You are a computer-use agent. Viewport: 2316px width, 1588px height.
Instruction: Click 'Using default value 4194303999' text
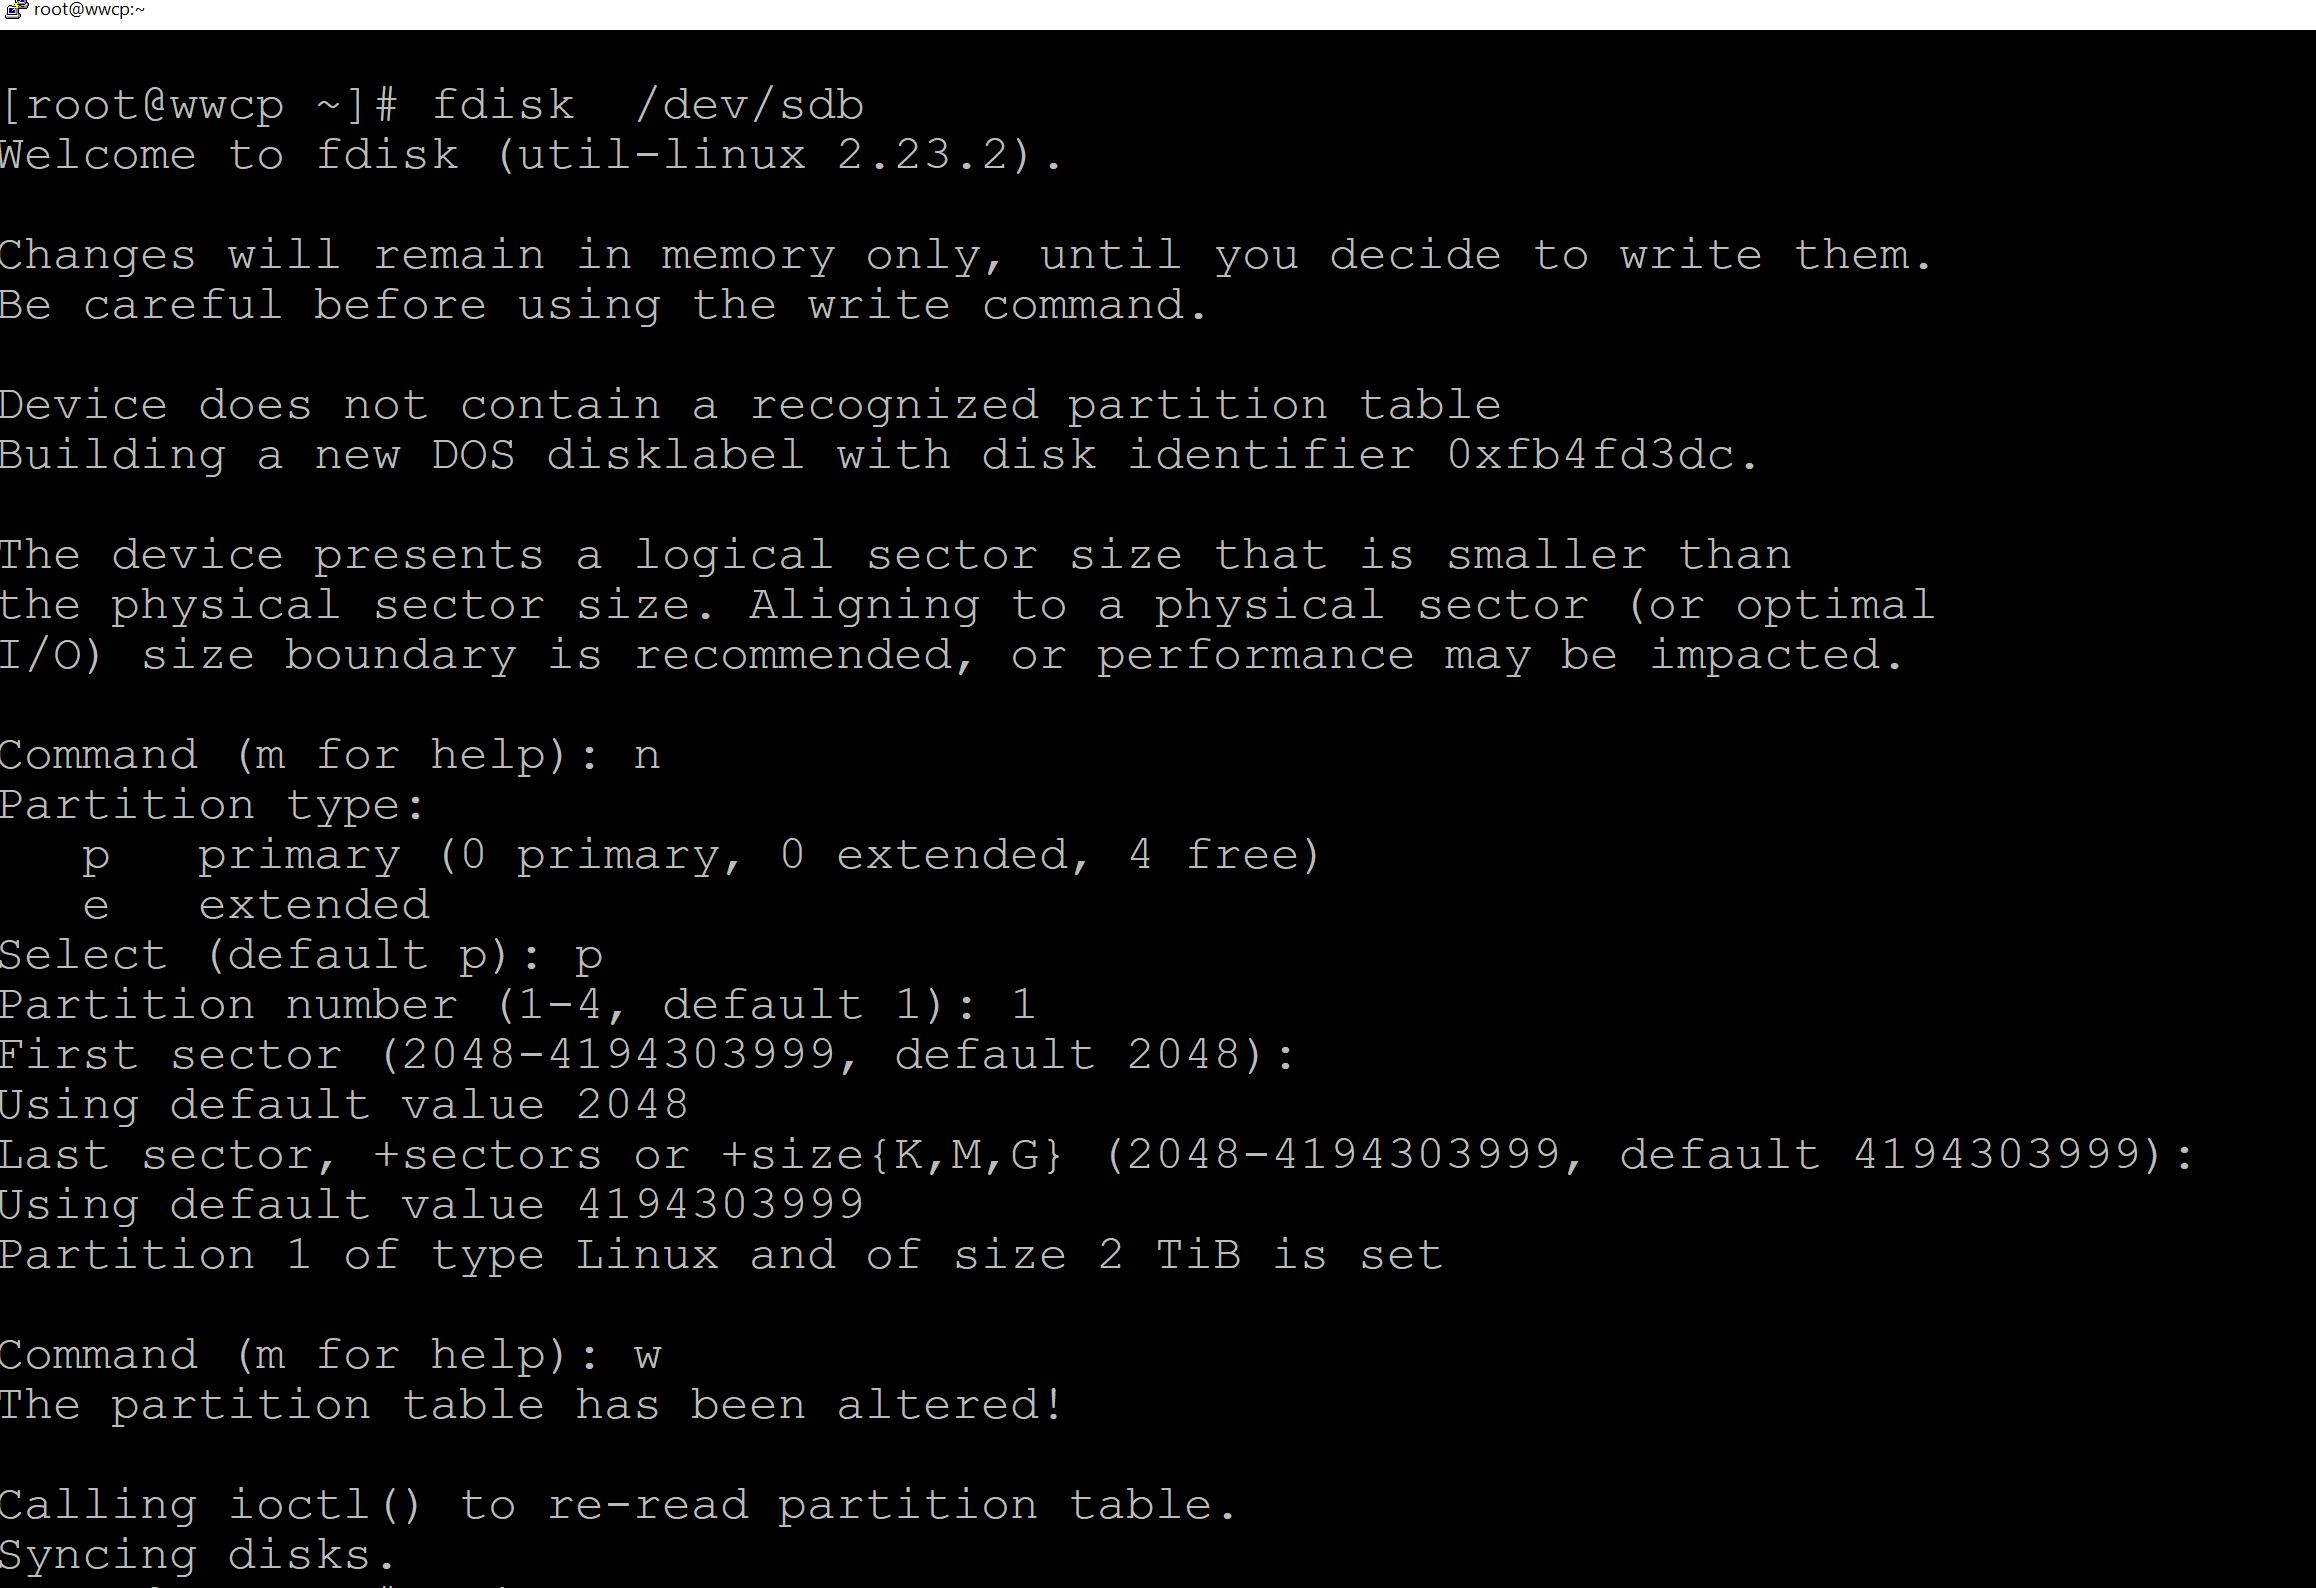431,1205
